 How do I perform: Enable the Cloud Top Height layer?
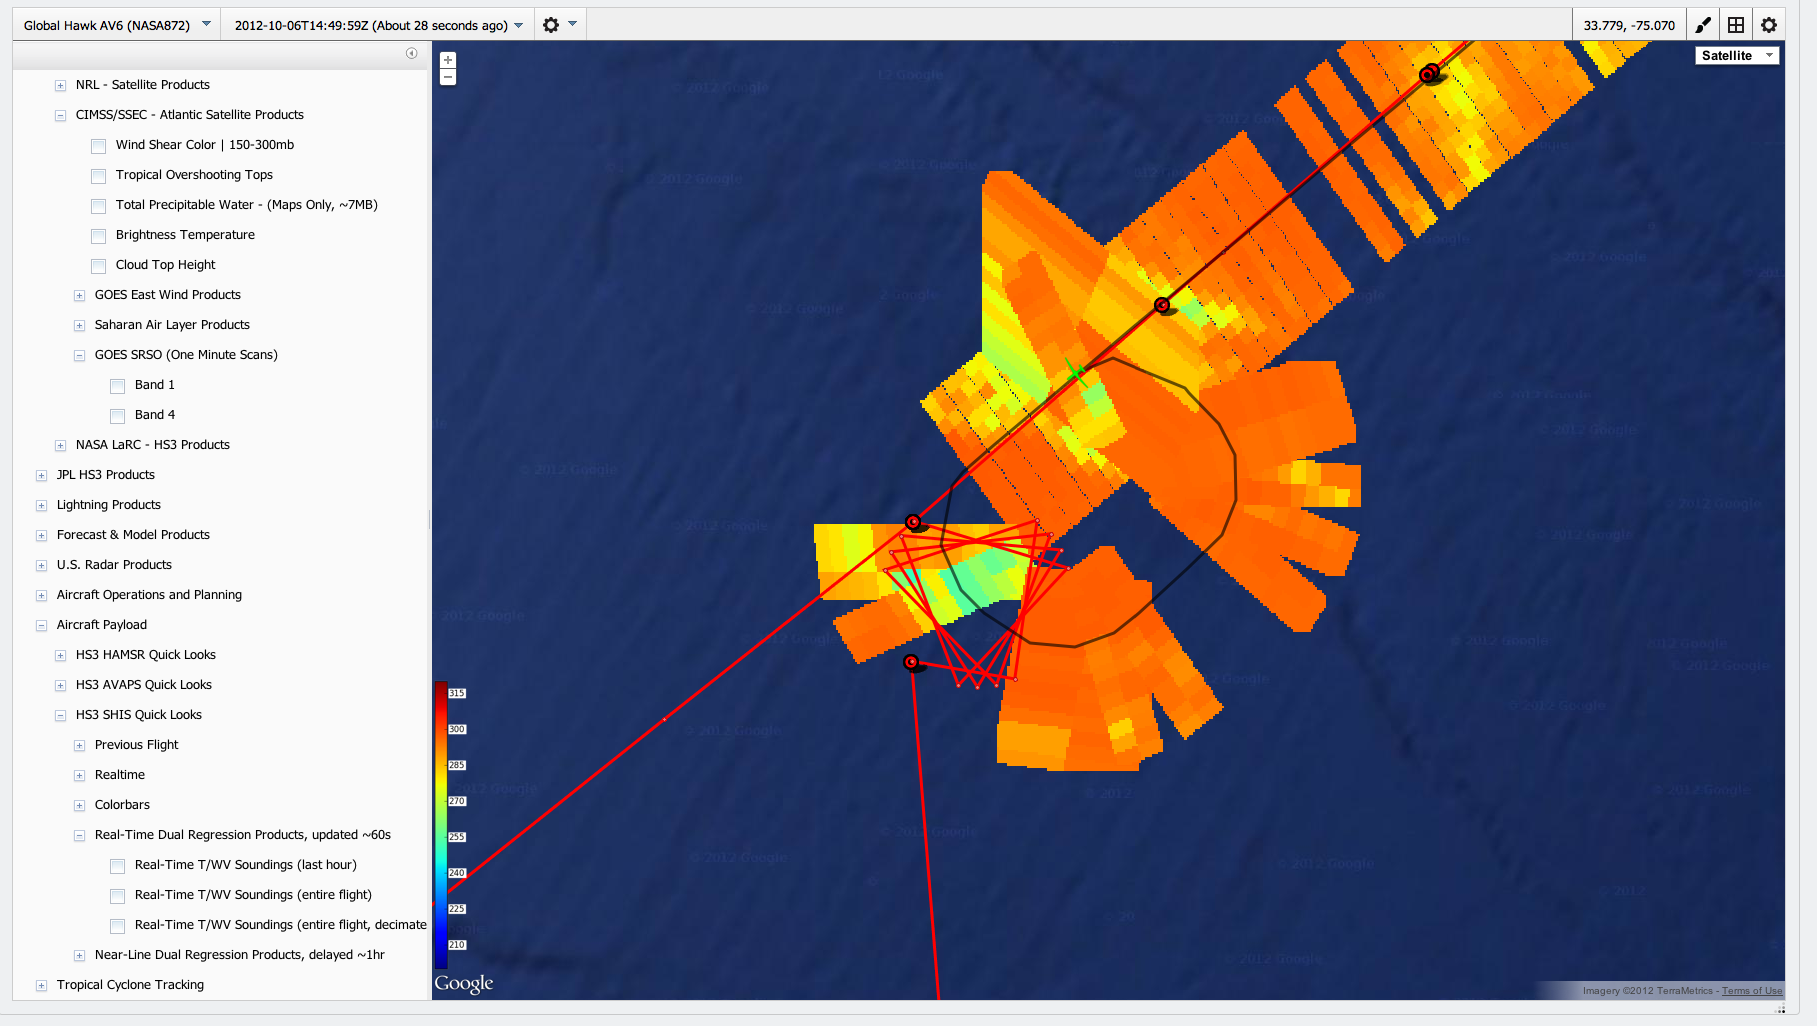[99, 266]
